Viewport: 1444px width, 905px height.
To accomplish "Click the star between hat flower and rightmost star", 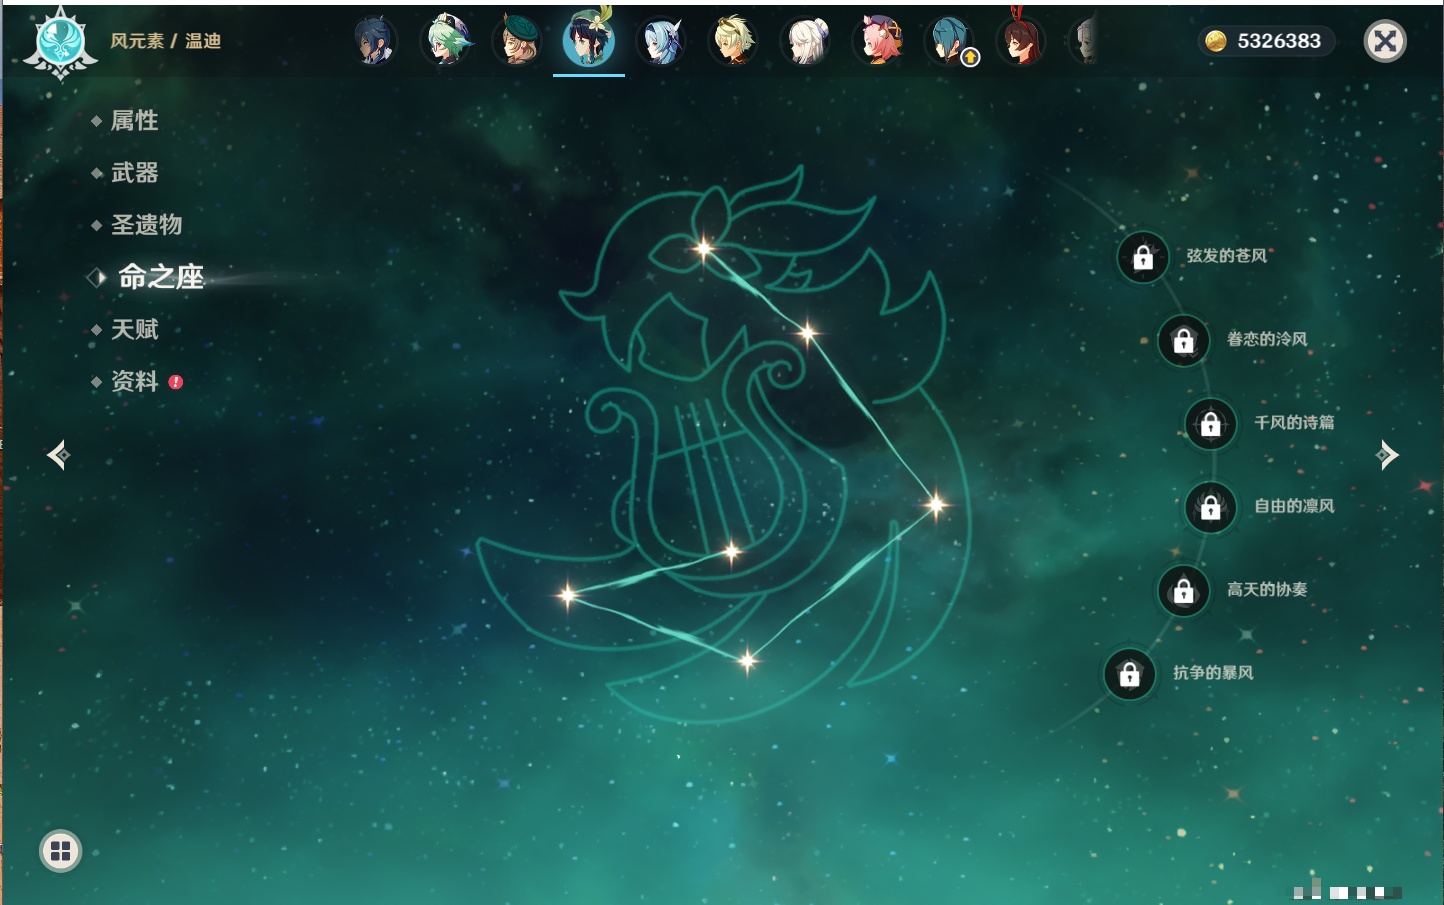I will point(808,332).
